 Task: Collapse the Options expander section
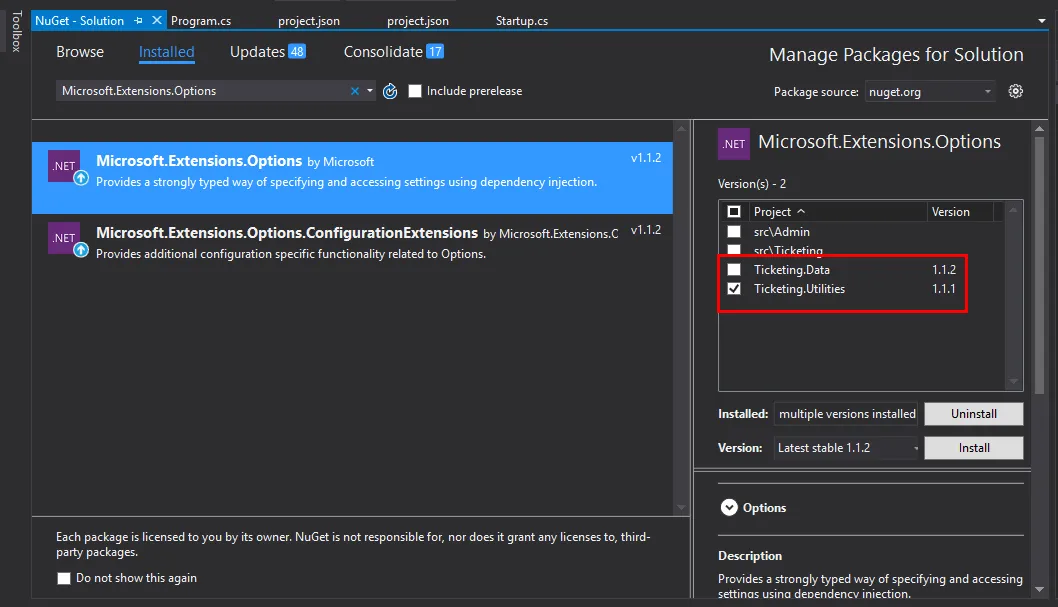[x=729, y=508]
